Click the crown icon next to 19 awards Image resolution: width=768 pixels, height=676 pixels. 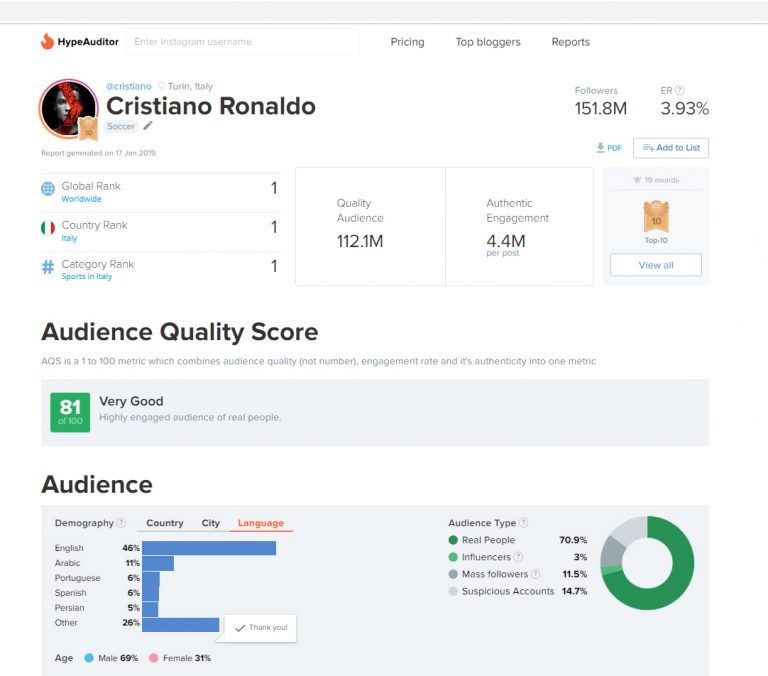coord(637,180)
